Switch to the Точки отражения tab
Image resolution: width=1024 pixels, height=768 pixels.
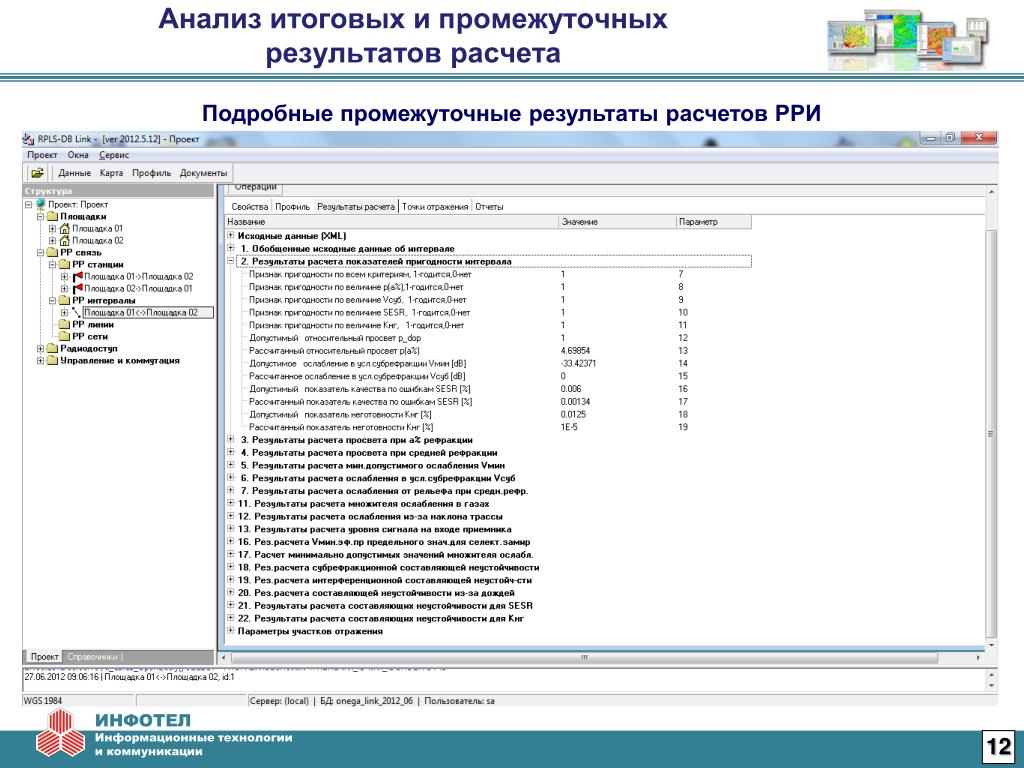click(x=435, y=206)
